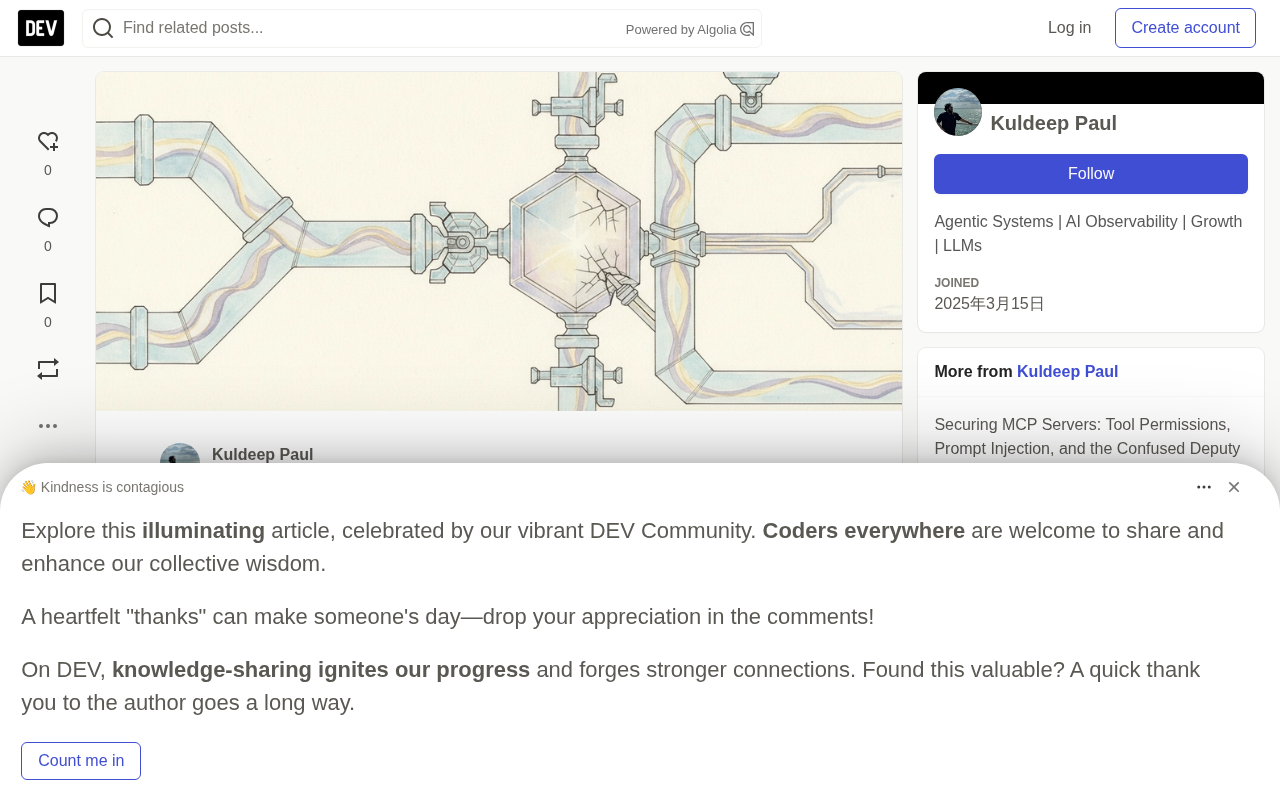
Task: Open the sidebar more-options dots
Action: click(48, 426)
